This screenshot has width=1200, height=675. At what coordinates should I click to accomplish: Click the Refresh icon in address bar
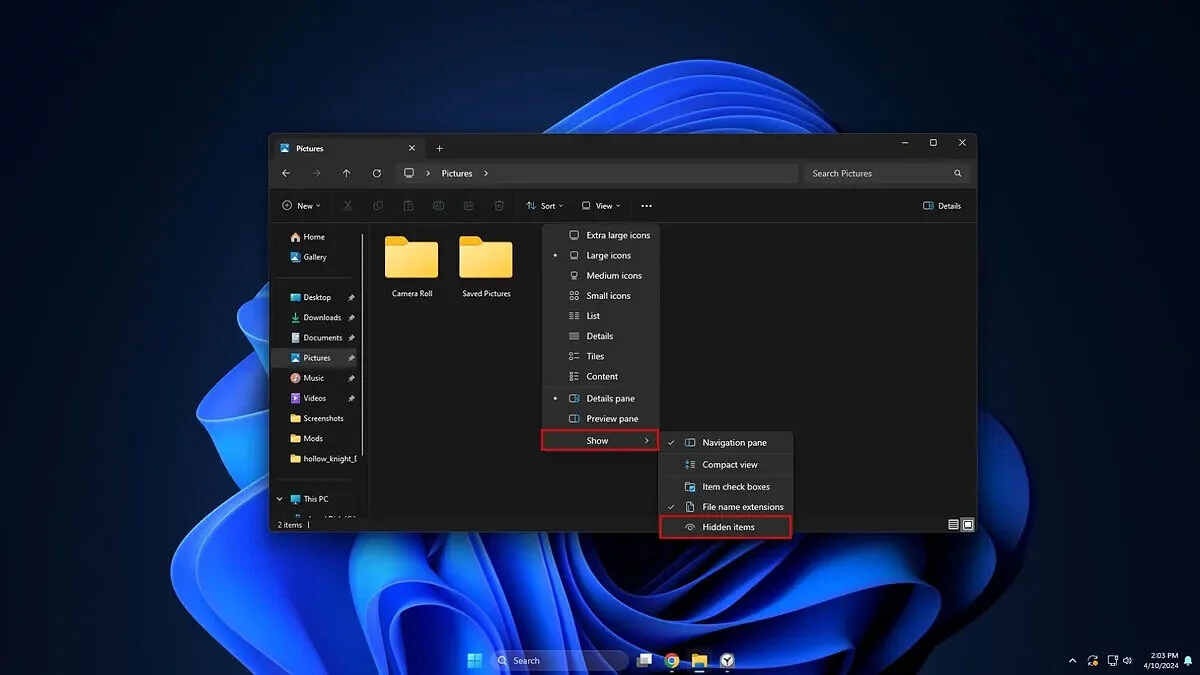pos(376,173)
